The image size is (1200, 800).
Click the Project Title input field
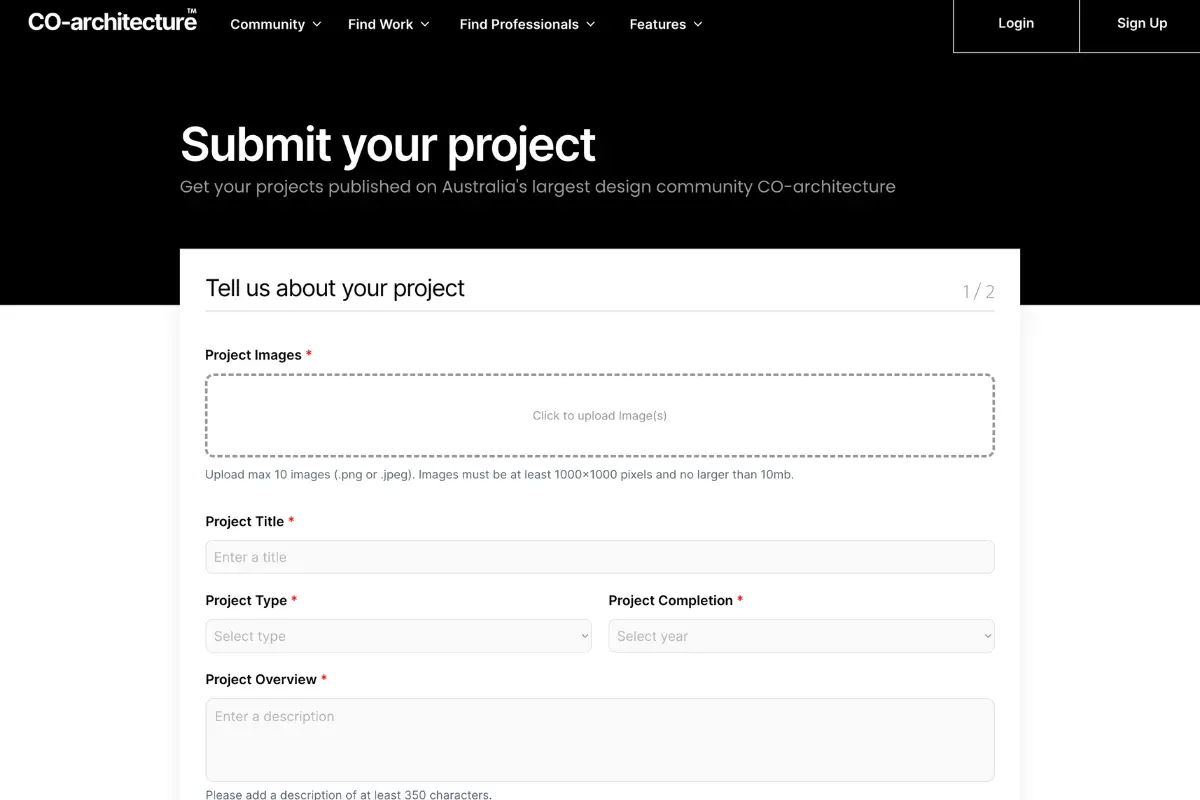pos(599,557)
